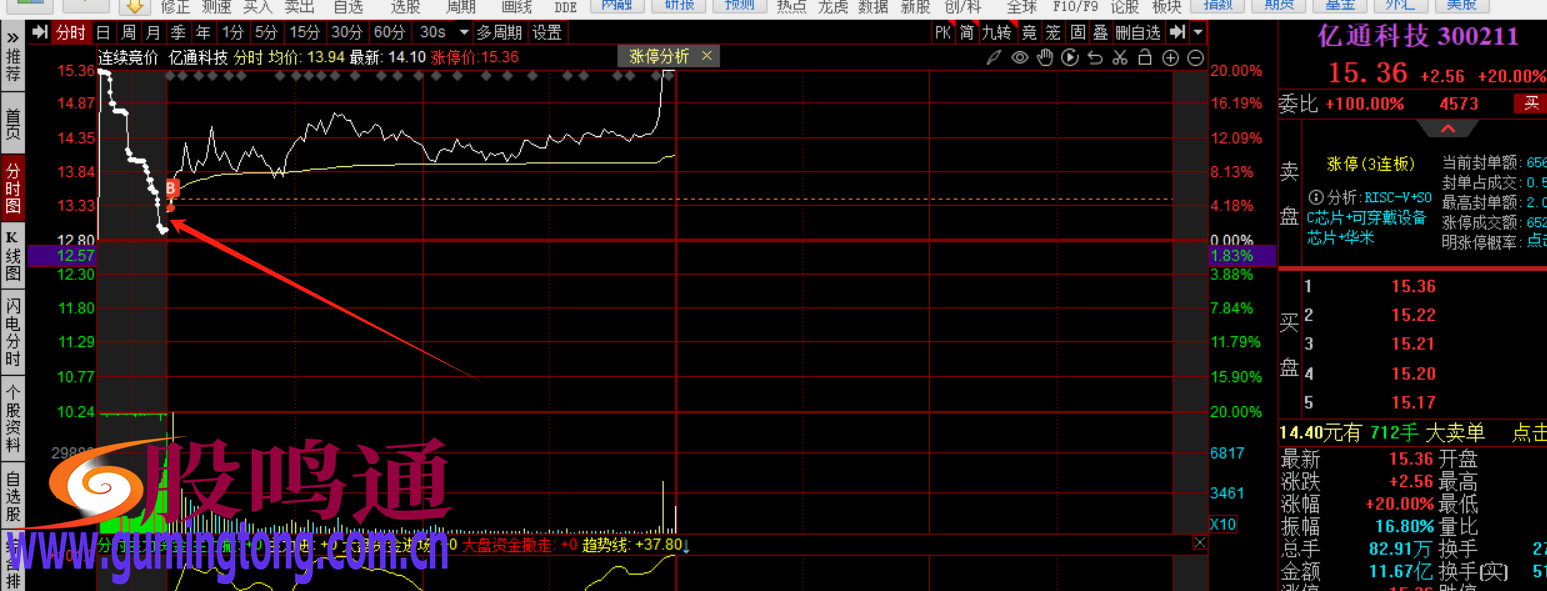Select K线图 in the left sidebar
The height and width of the screenshot is (591, 1547).
coord(13,255)
